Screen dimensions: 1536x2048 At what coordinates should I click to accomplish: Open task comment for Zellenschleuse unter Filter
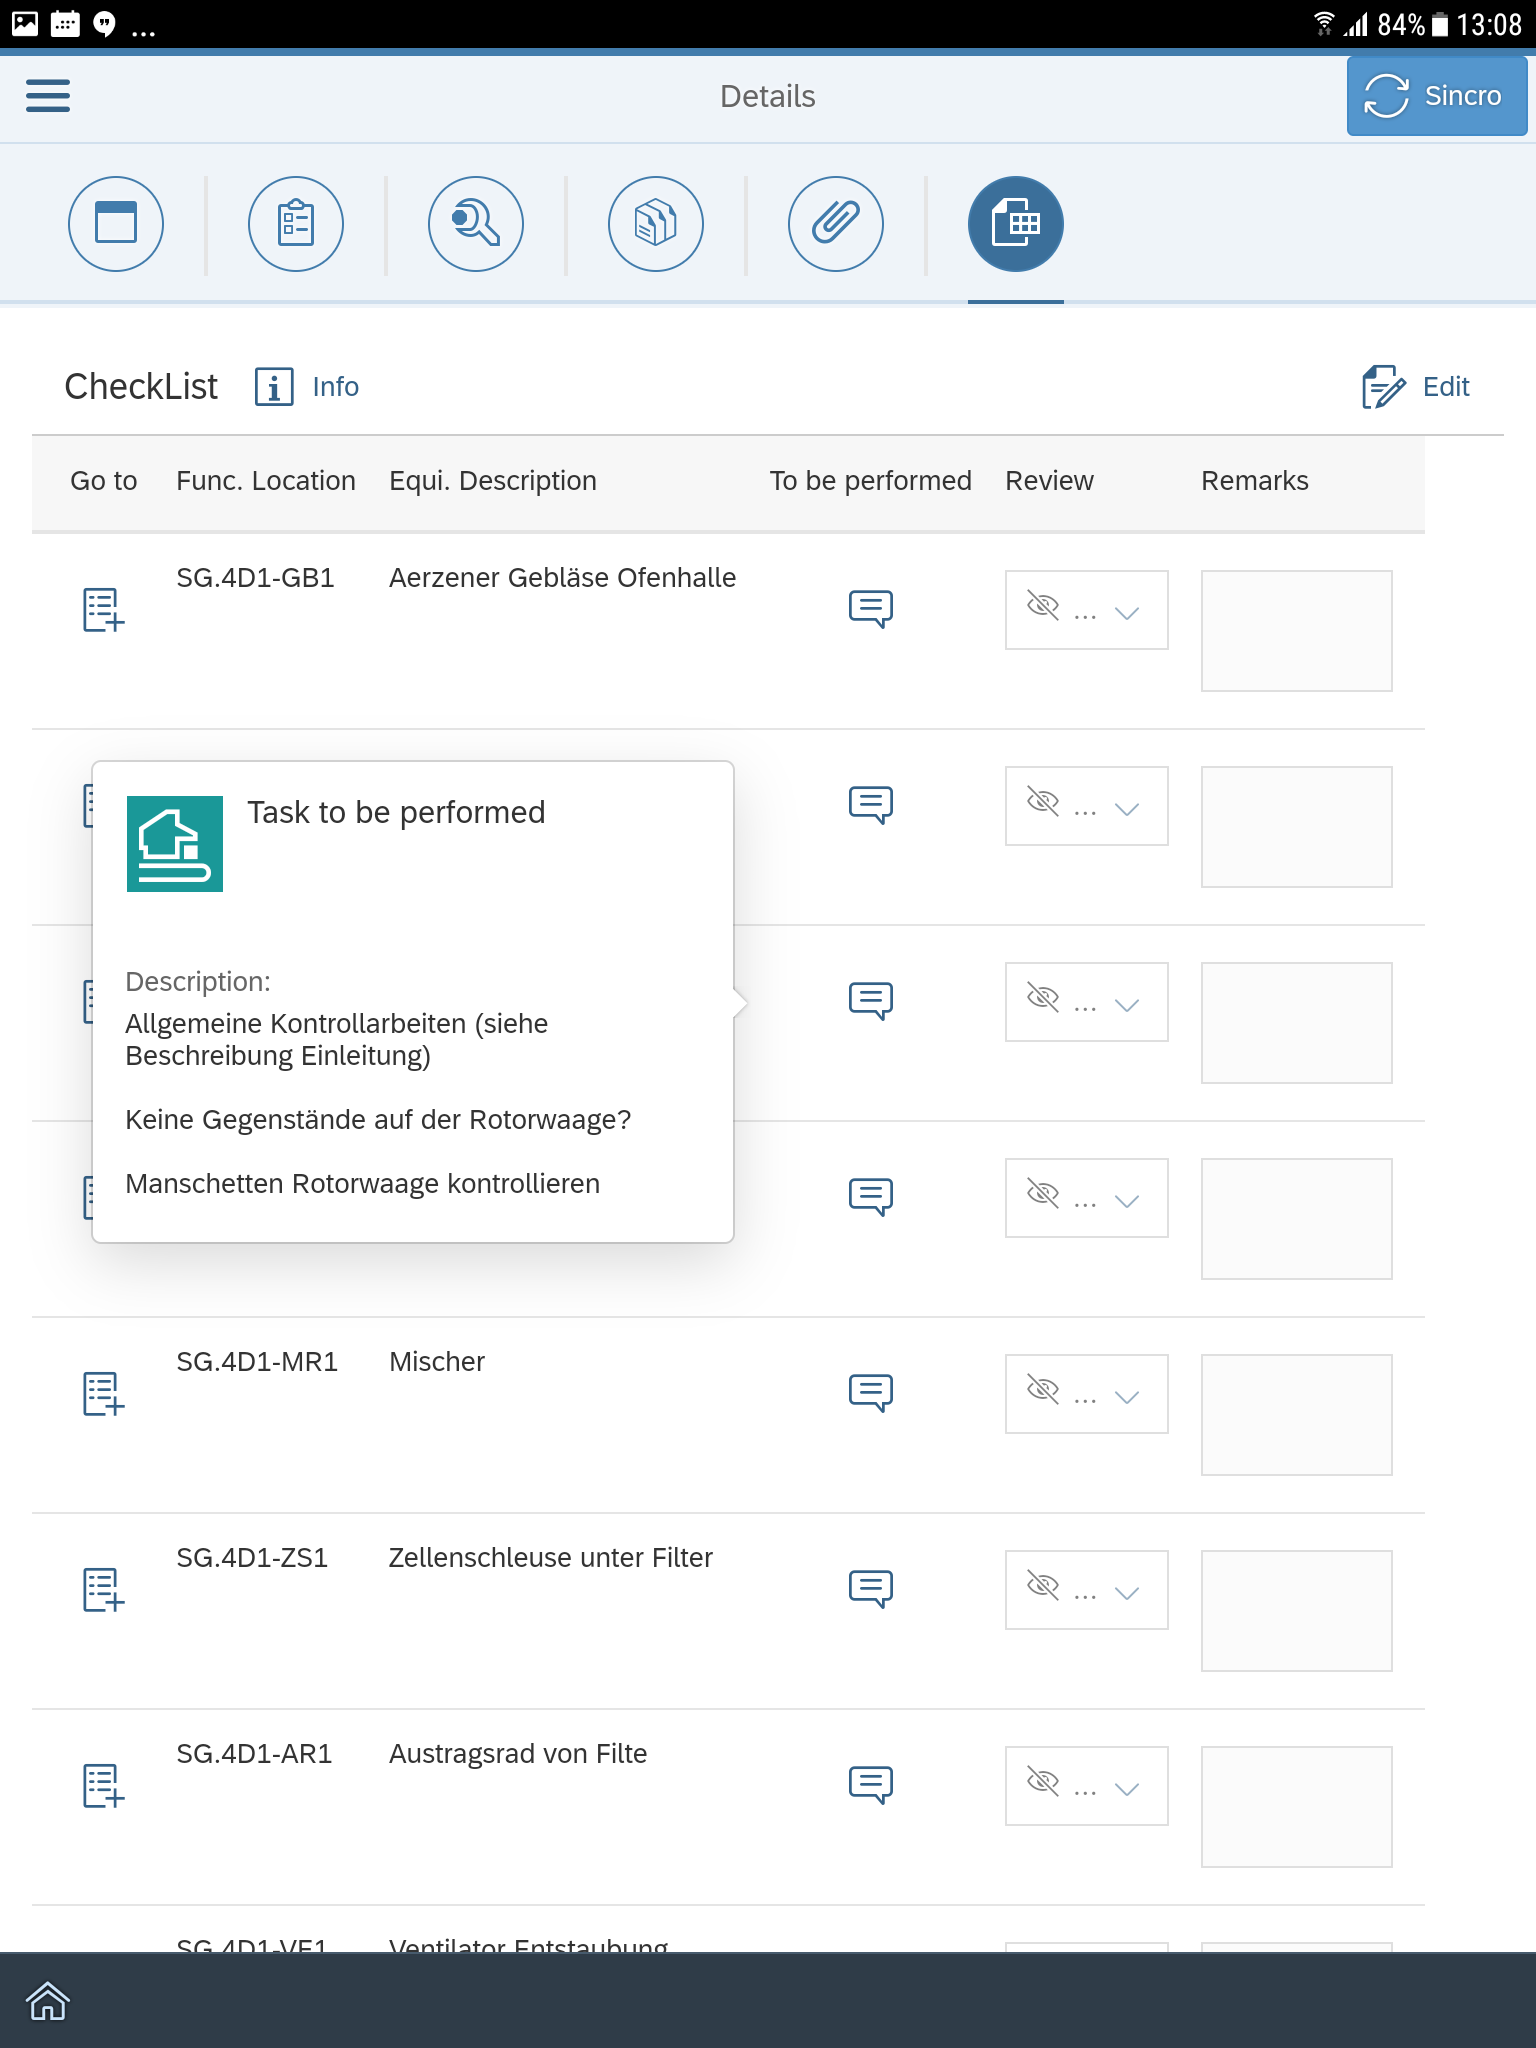[870, 1588]
